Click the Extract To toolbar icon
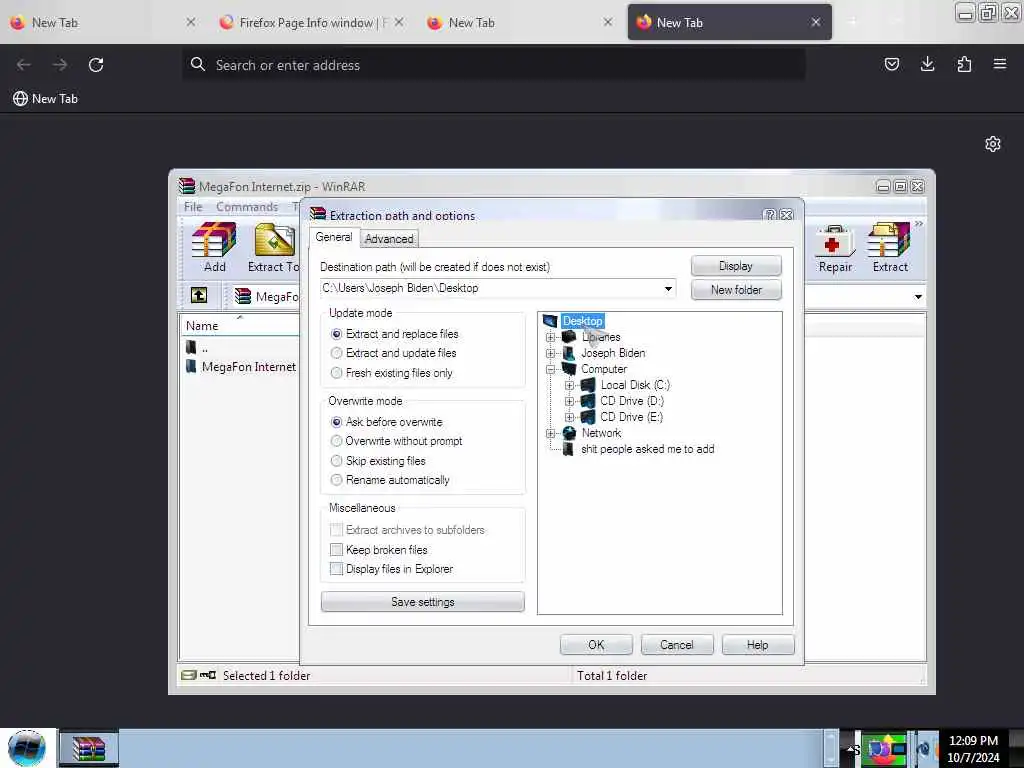1024x768 pixels. (x=274, y=248)
